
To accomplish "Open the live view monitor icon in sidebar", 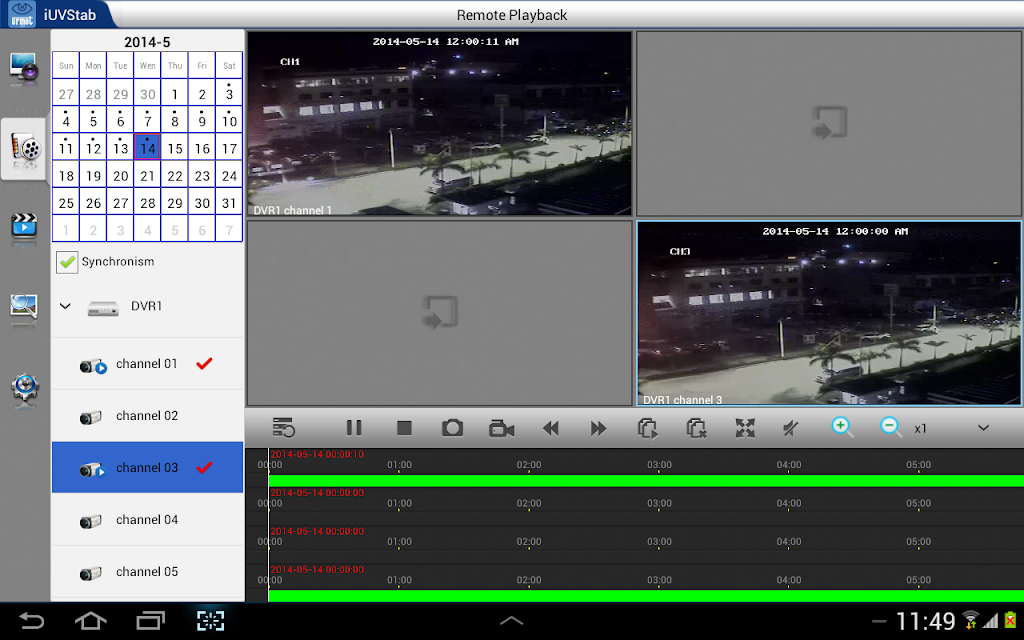I will pyautogui.click(x=24, y=69).
